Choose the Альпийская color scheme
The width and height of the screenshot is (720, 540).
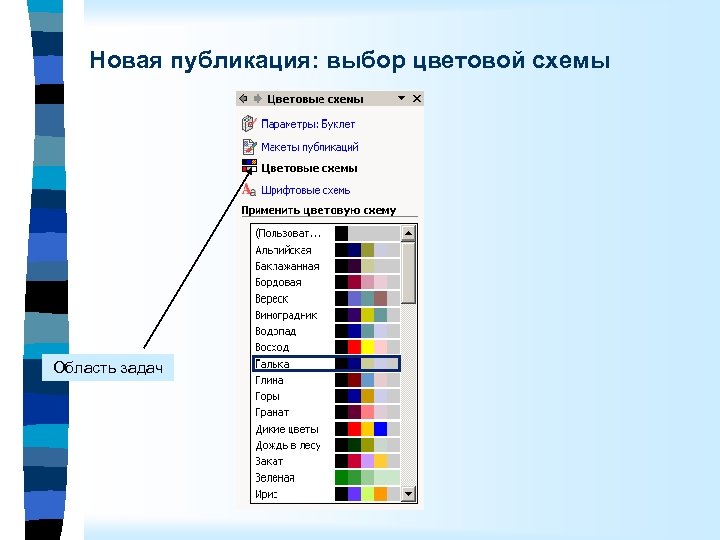[x=326, y=250]
